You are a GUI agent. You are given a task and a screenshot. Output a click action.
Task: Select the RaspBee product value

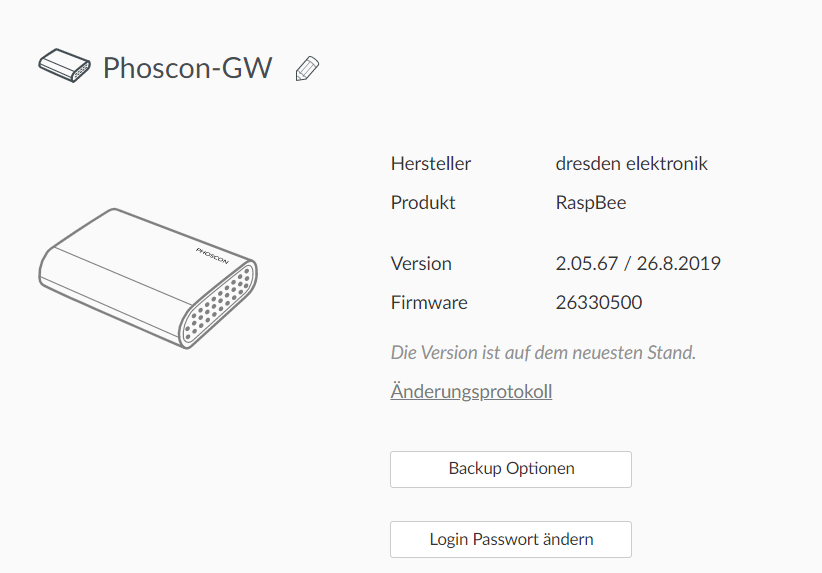(x=591, y=202)
